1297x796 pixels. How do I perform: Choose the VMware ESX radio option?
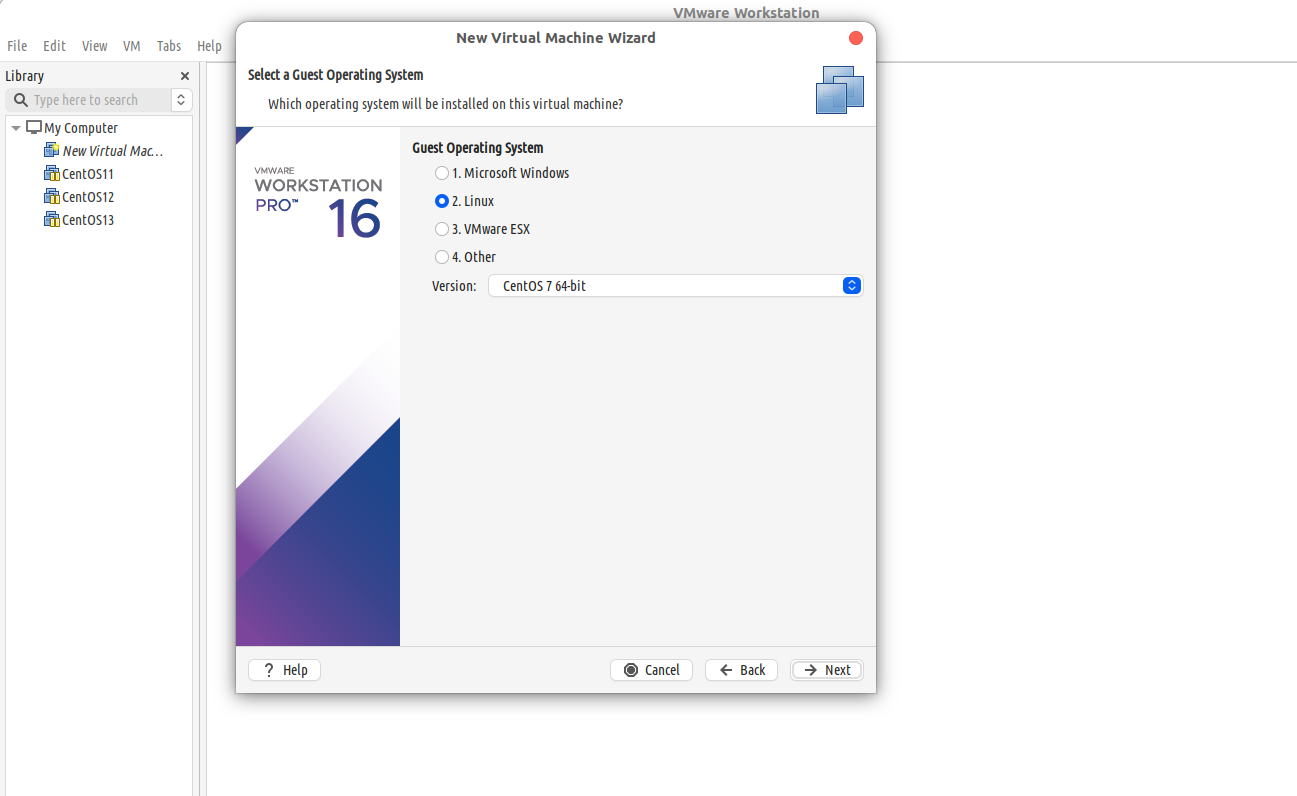tap(442, 229)
